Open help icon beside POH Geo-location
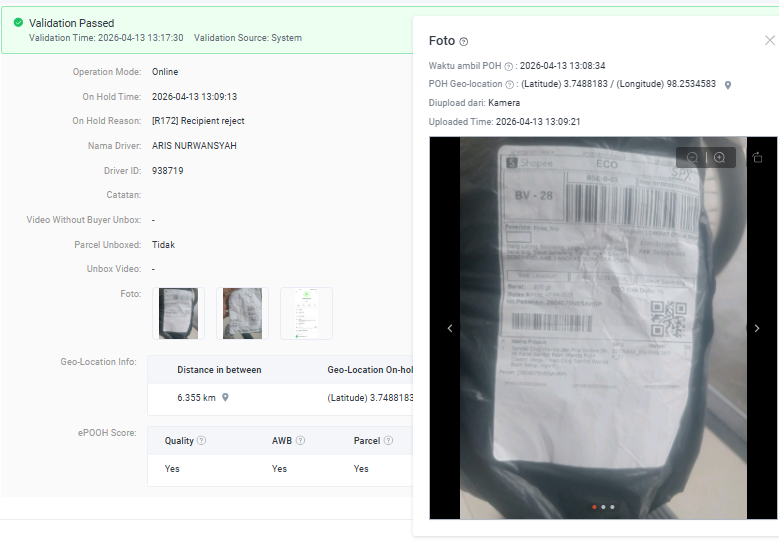 [x=509, y=85]
